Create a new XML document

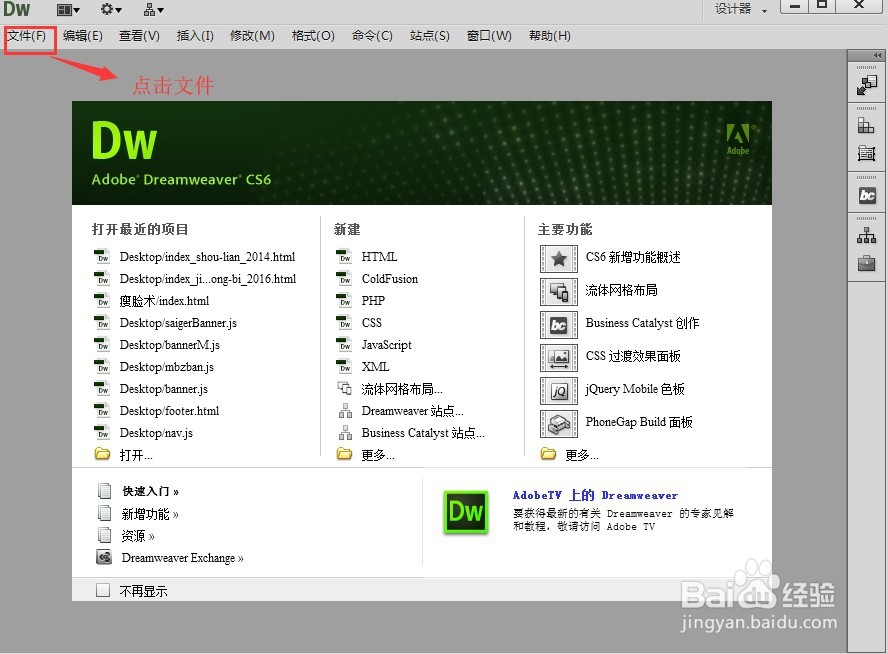375,367
